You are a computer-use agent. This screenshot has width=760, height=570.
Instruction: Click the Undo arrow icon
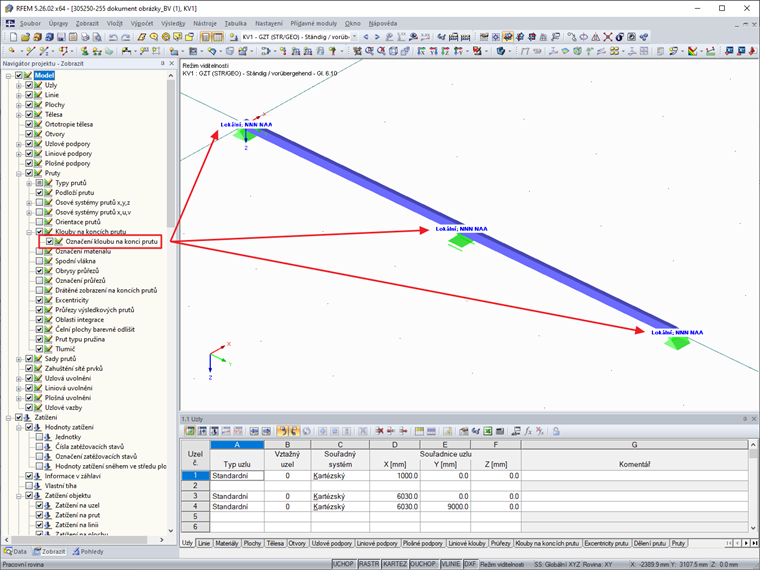coord(113,37)
